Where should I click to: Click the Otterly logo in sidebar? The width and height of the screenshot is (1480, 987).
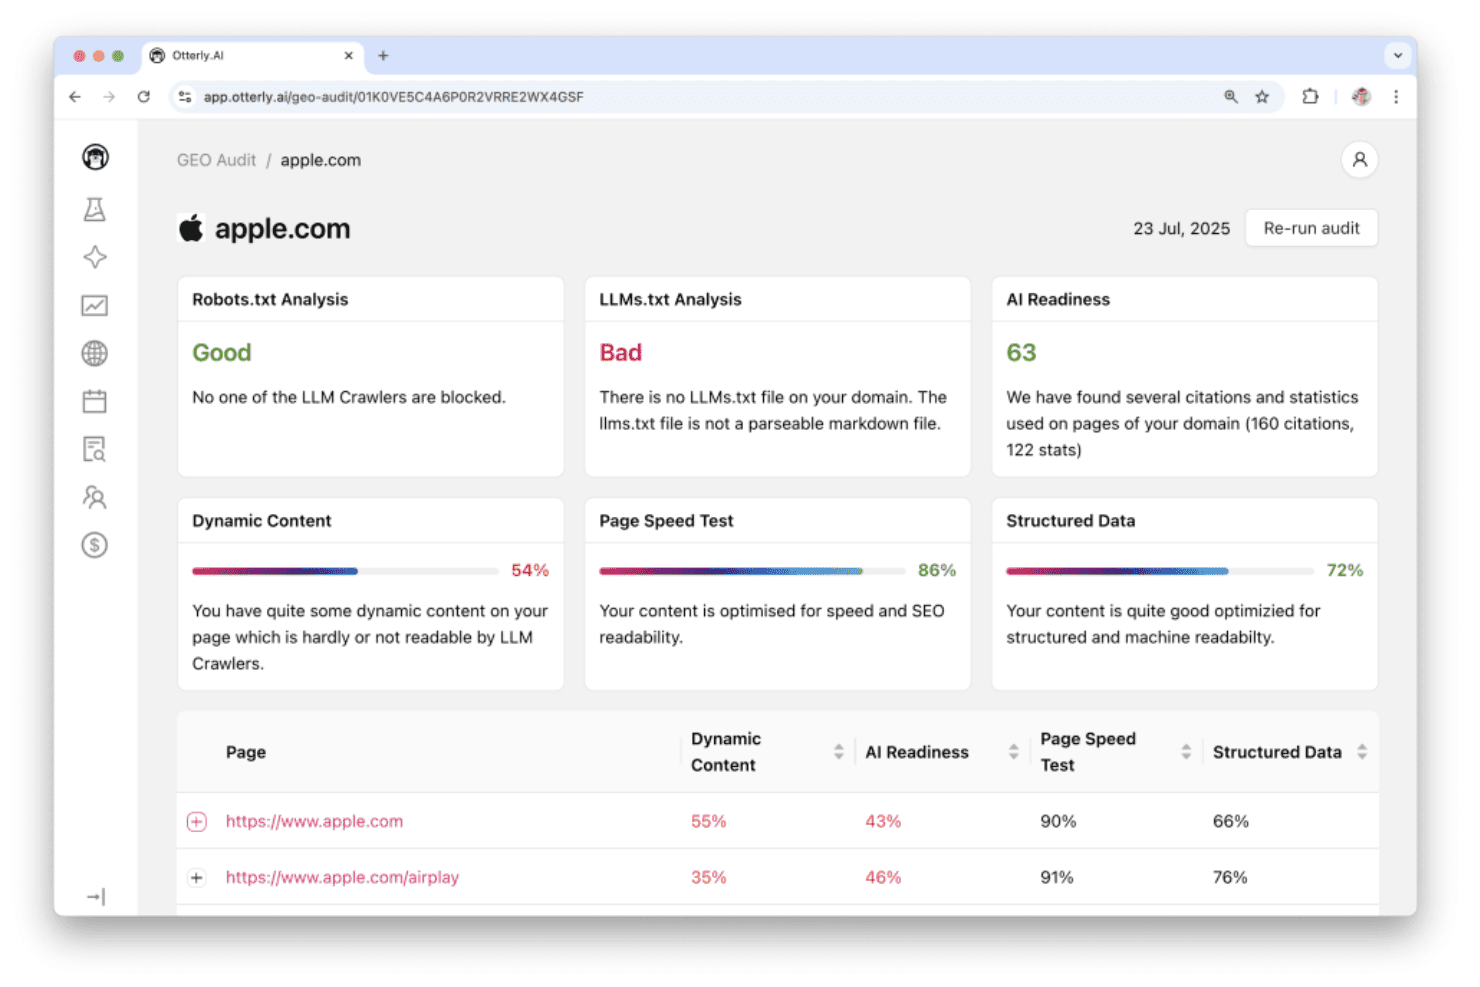(95, 157)
